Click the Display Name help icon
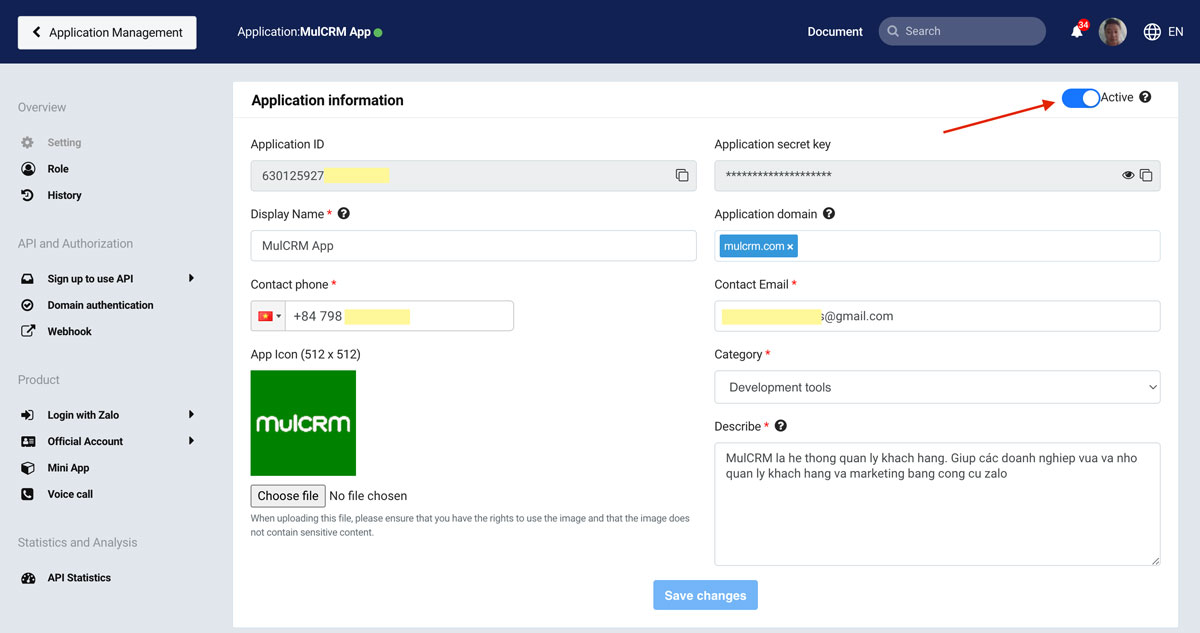Image resolution: width=1200 pixels, height=633 pixels. (x=344, y=214)
